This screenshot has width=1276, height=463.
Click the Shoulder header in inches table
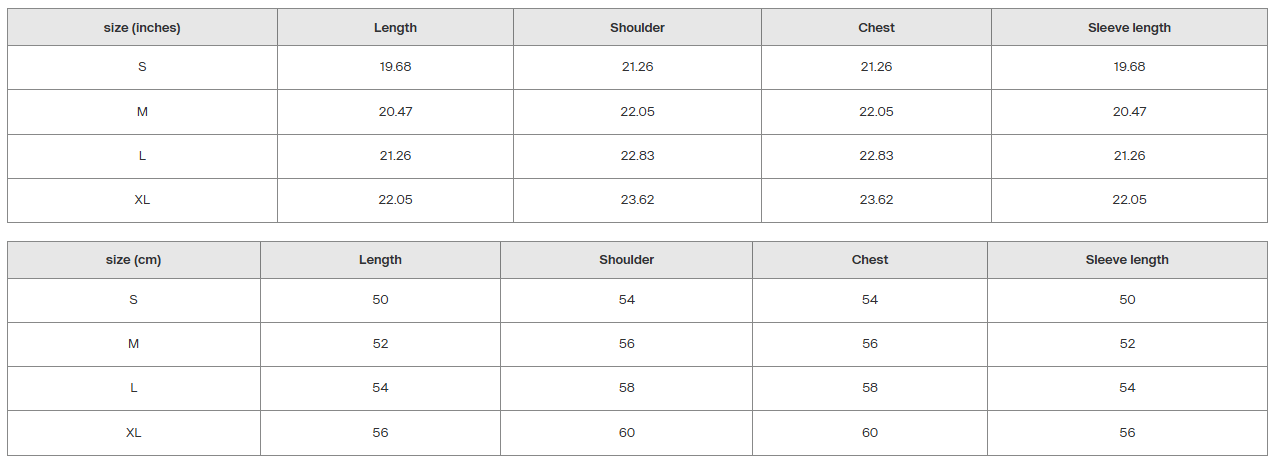tap(637, 28)
